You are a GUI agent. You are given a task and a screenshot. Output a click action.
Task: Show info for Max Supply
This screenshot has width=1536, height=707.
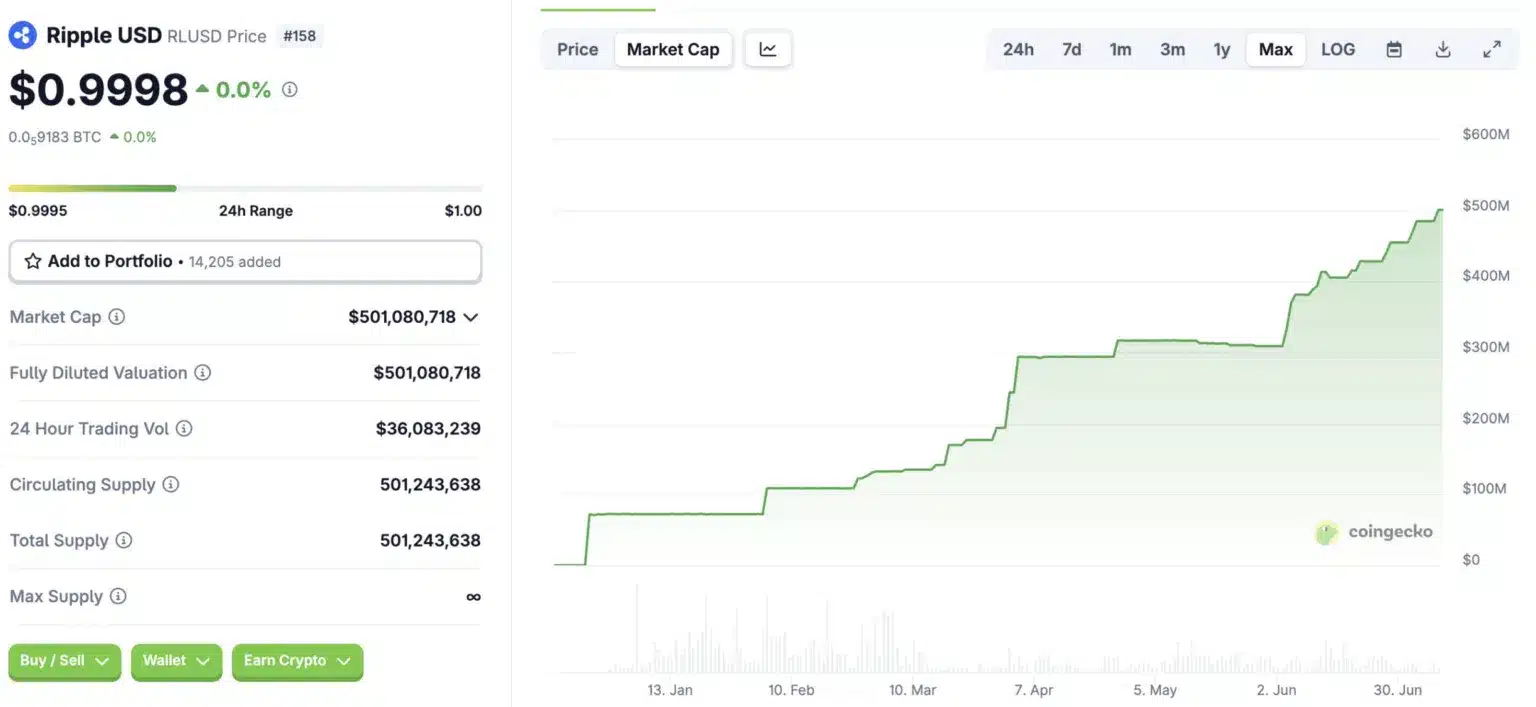pyautogui.click(x=118, y=597)
